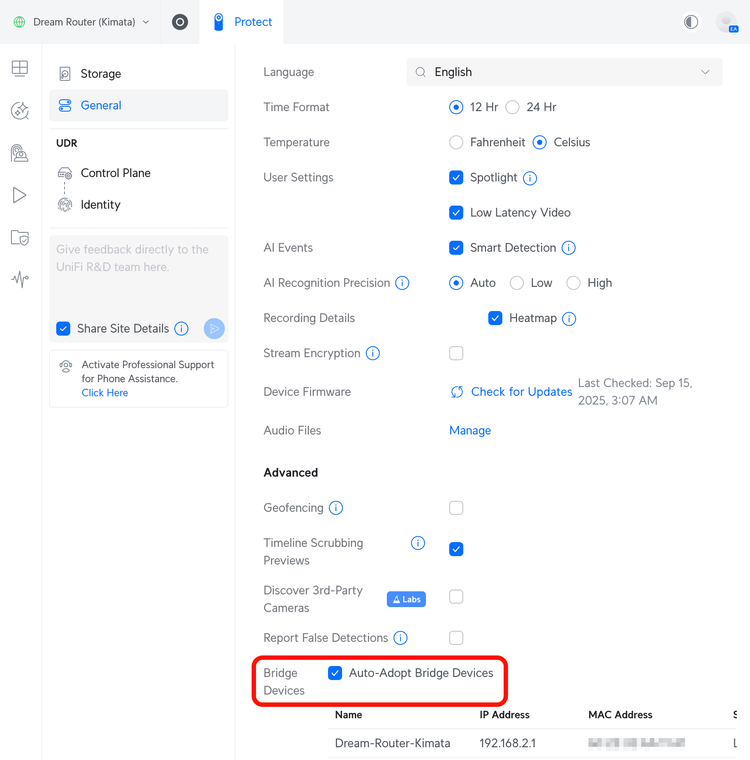Image resolution: width=750 pixels, height=760 pixels.
Task: Switch to the Protect tab
Action: tap(241, 22)
